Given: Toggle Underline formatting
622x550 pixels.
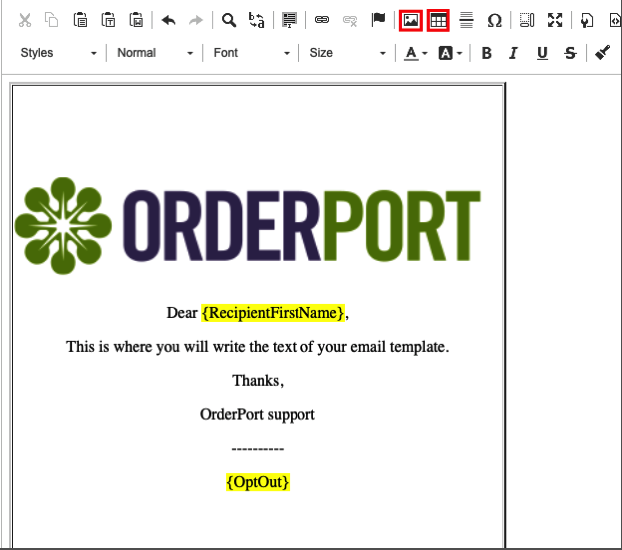Looking at the screenshot, I should [542, 53].
